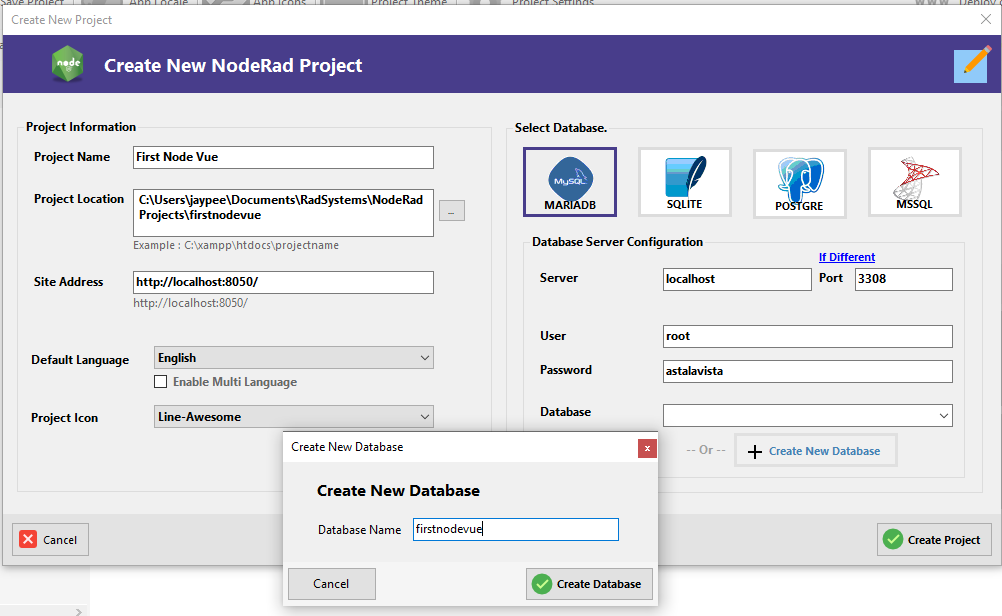The height and width of the screenshot is (616, 1002).
Task: Select the MARIADB database option
Action: (570, 183)
